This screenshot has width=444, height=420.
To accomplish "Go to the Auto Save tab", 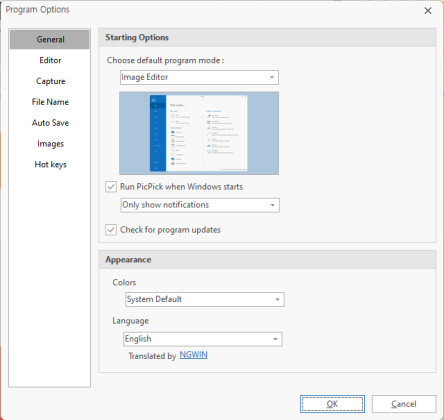I will click(x=50, y=123).
